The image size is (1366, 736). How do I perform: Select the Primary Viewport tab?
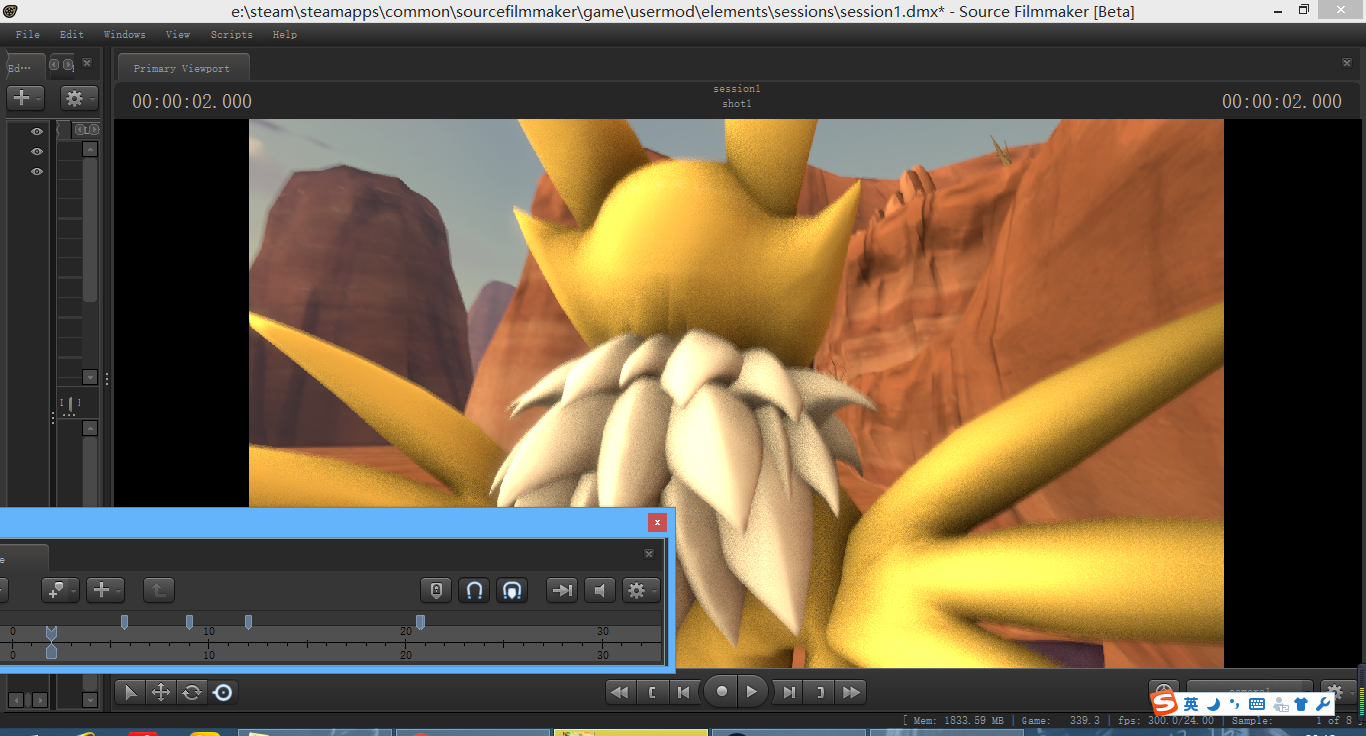182,68
